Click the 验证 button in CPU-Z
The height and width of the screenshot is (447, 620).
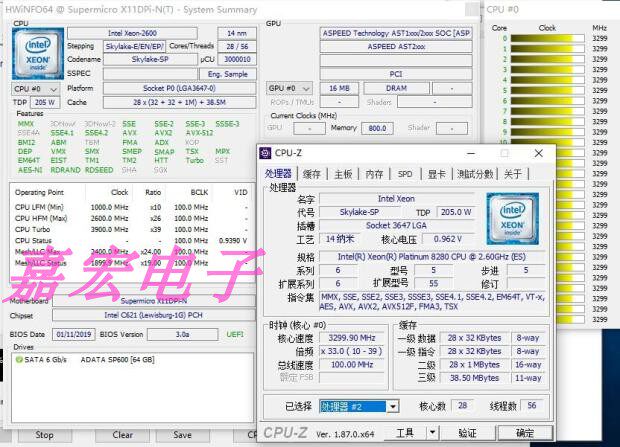click(x=467, y=433)
